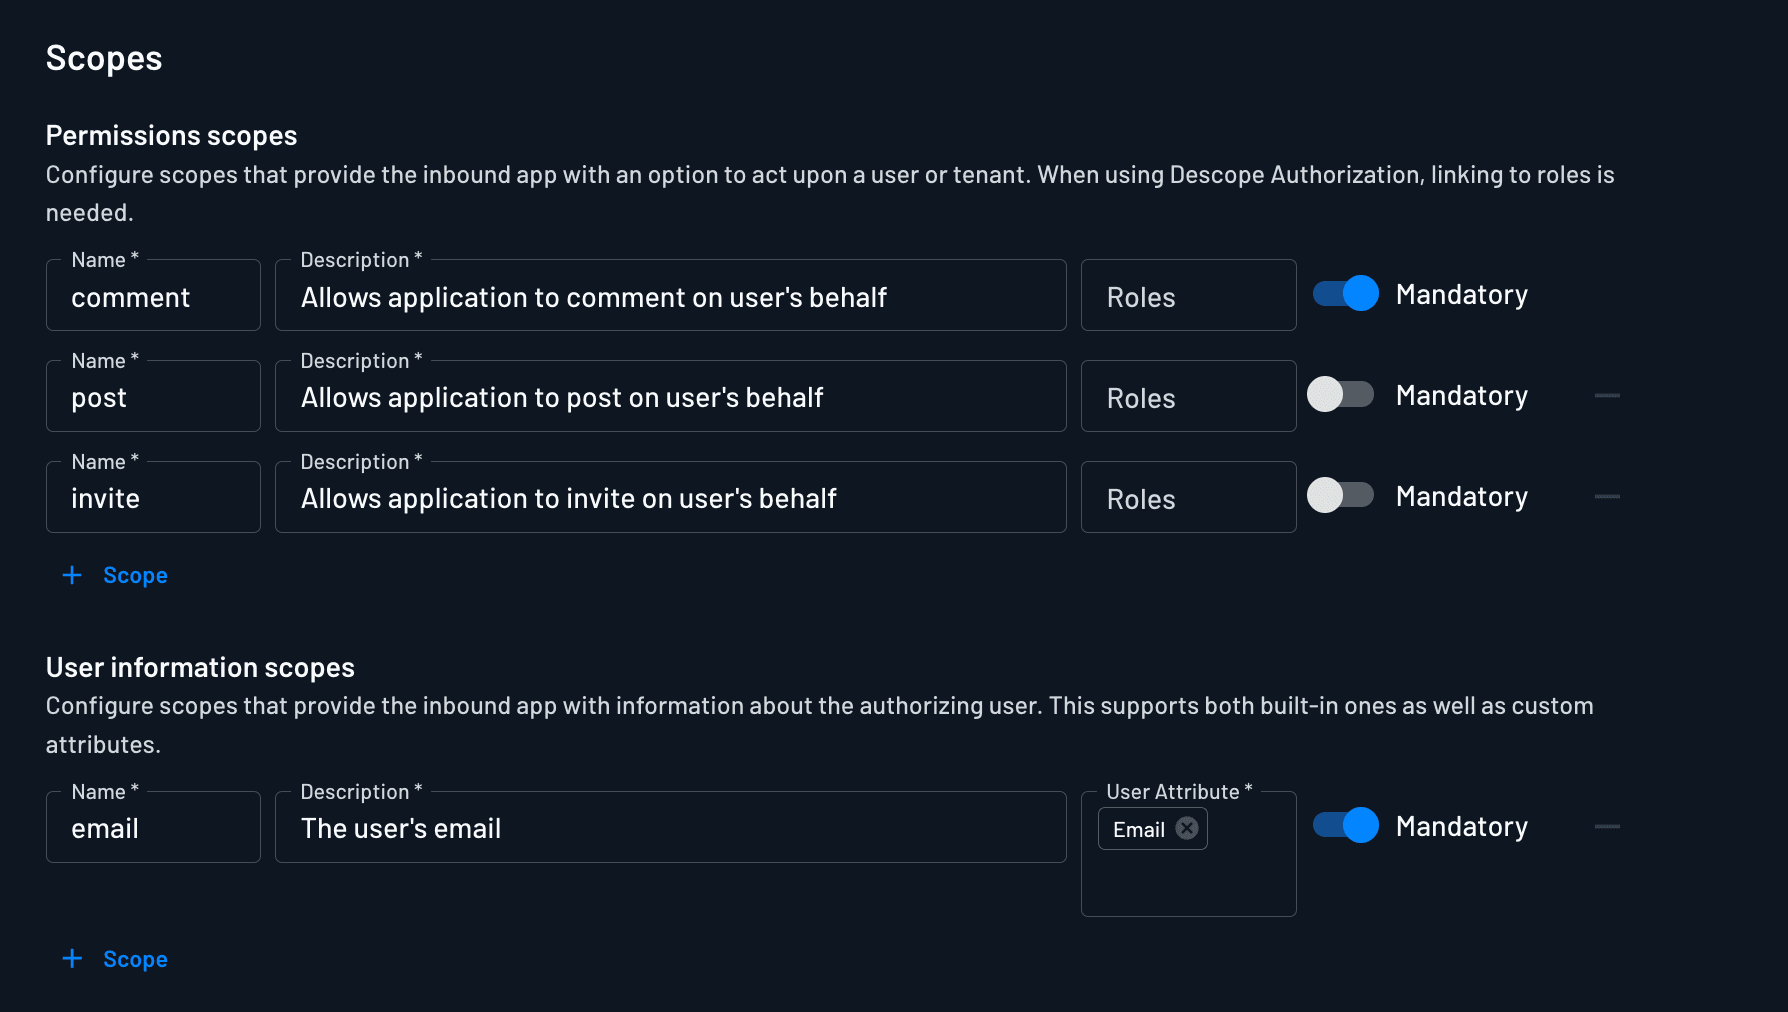Click the minus icon beside post's Mandatory toggle
1788x1012 pixels.
coord(1607,396)
